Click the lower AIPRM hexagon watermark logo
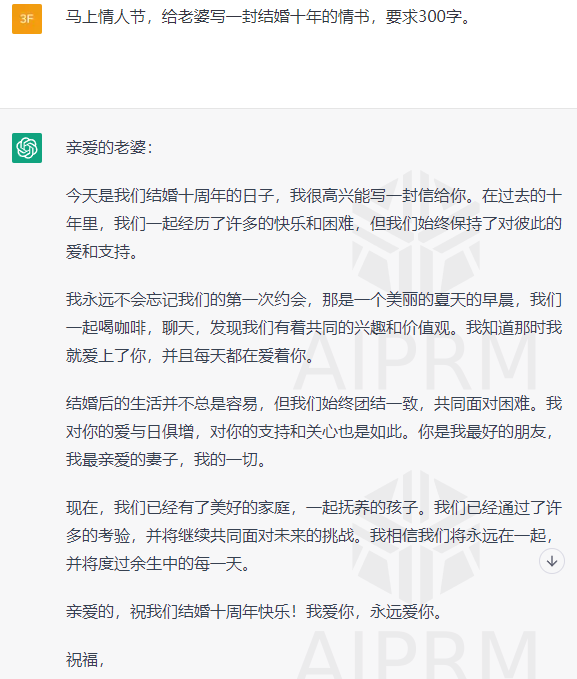The height and width of the screenshot is (679, 577). pyautogui.click(x=416, y=535)
